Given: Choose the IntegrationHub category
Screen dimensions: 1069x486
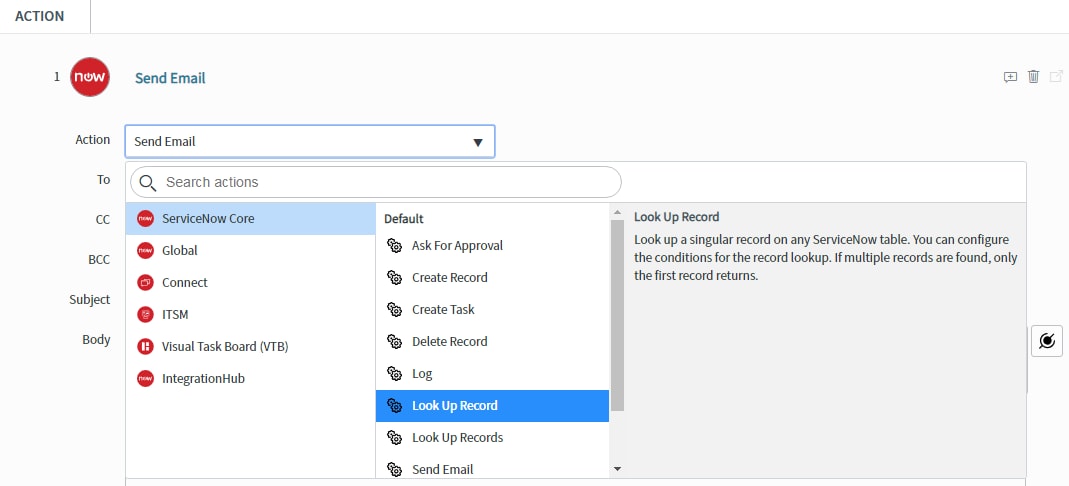Looking at the screenshot, I should click(x=250, y=378).
